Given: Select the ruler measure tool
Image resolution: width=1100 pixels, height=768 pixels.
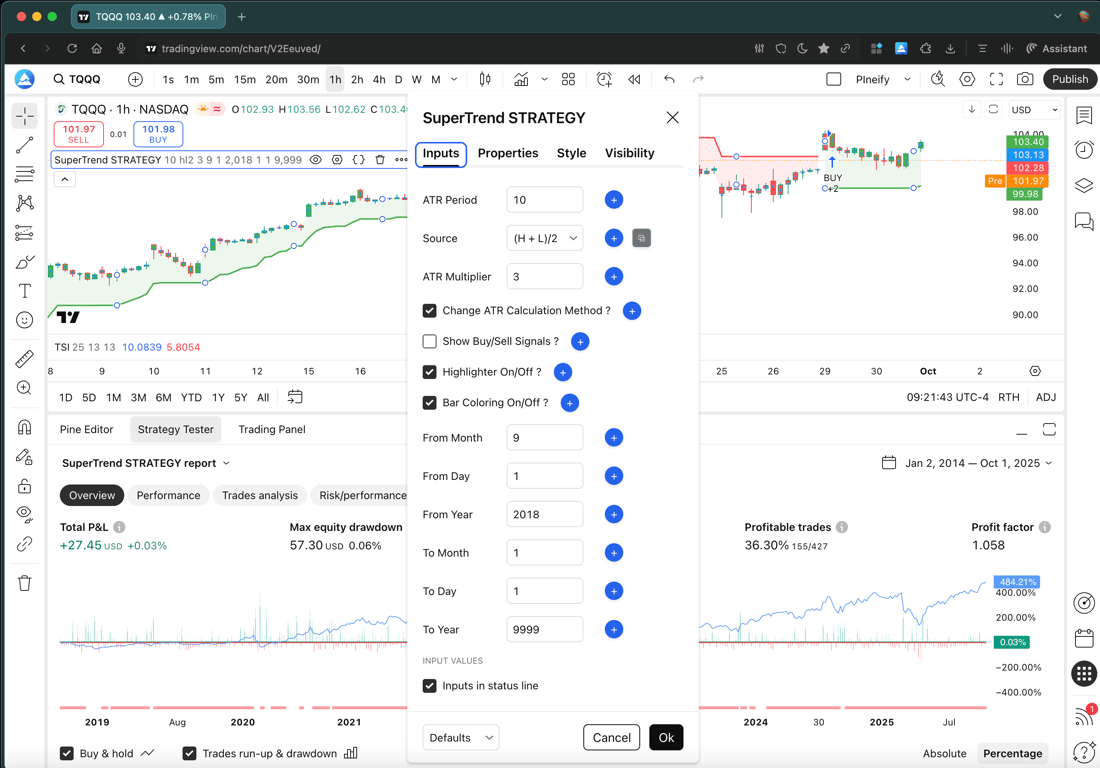Looking at the screenshot, I should click(x=25, y=358).
